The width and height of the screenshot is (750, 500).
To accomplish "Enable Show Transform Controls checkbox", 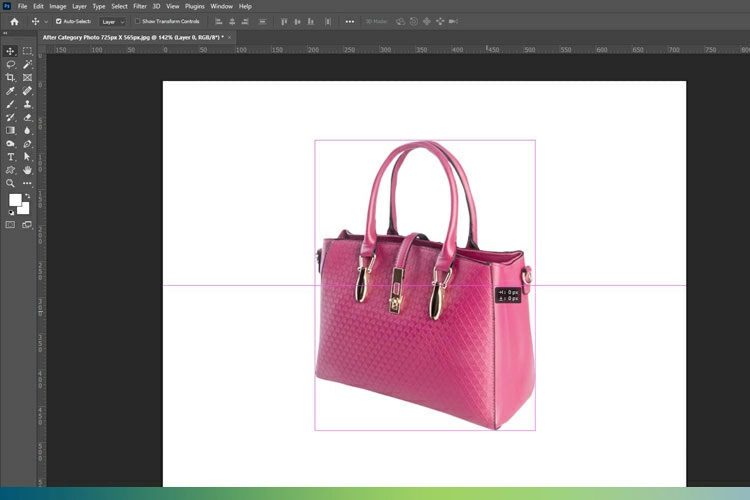I will (138, 21).
